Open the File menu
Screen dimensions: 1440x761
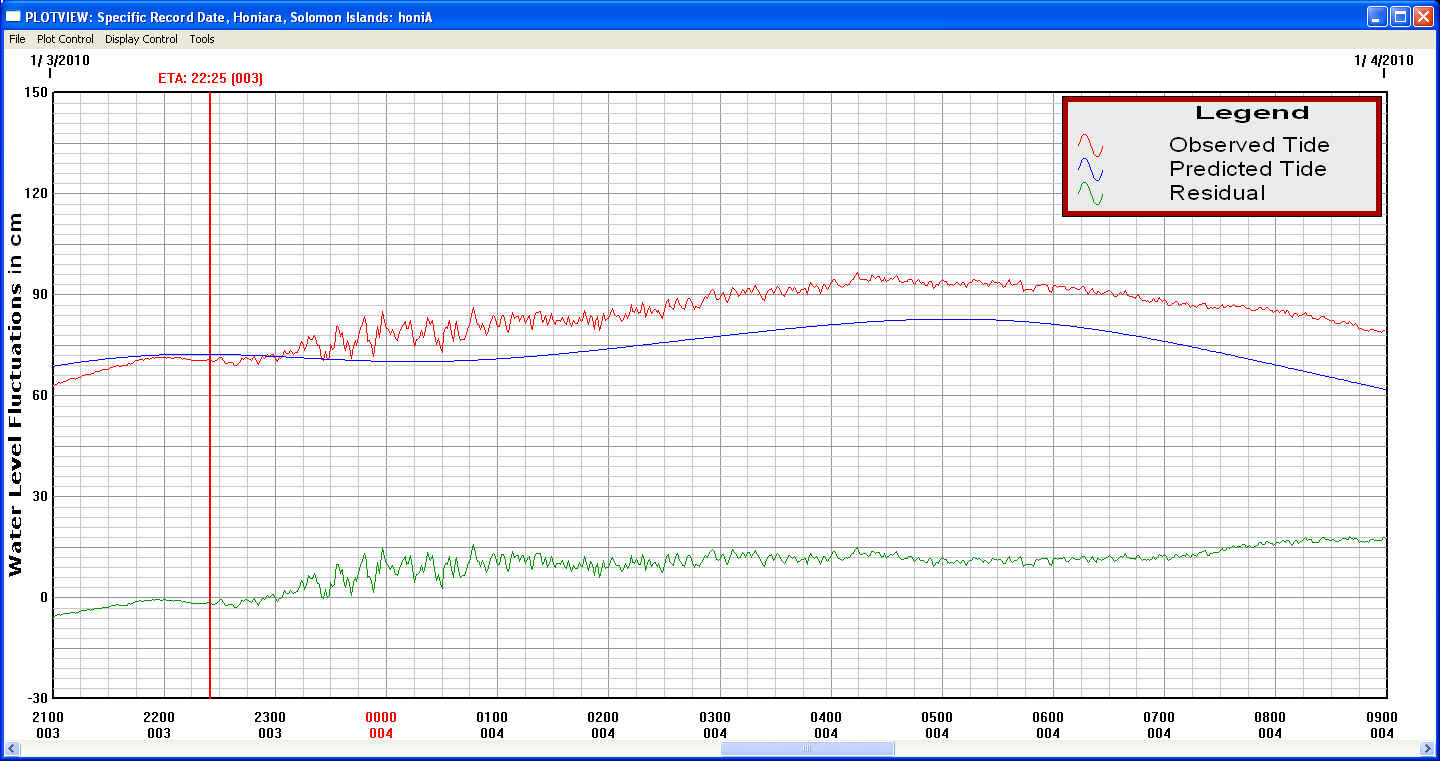pos(17,39)
